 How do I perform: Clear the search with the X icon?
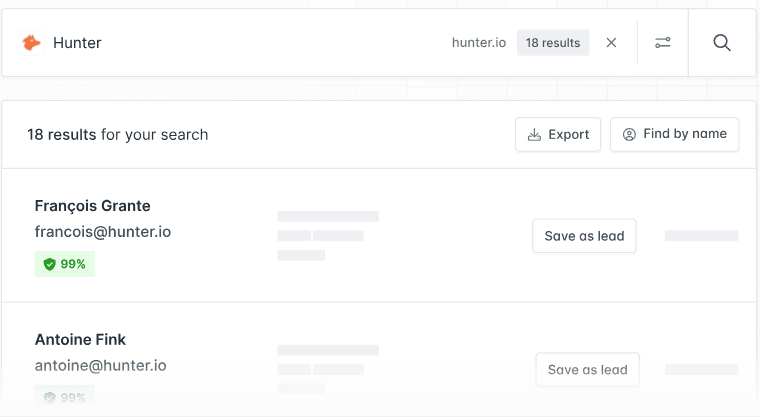pos(612,43)
